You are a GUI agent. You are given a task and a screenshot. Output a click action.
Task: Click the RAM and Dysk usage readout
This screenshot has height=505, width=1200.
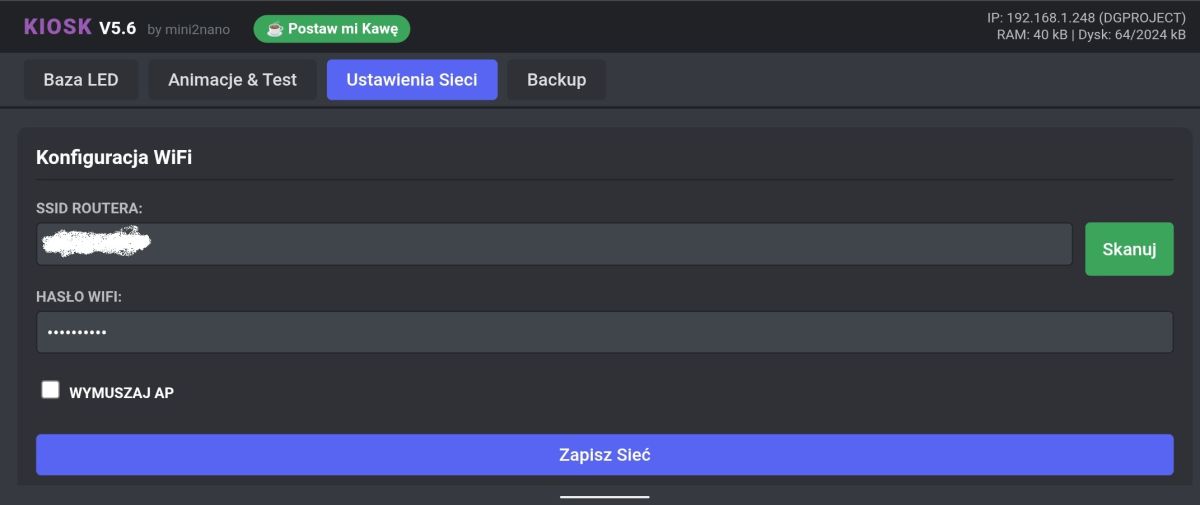click(x=1091, y=35)
